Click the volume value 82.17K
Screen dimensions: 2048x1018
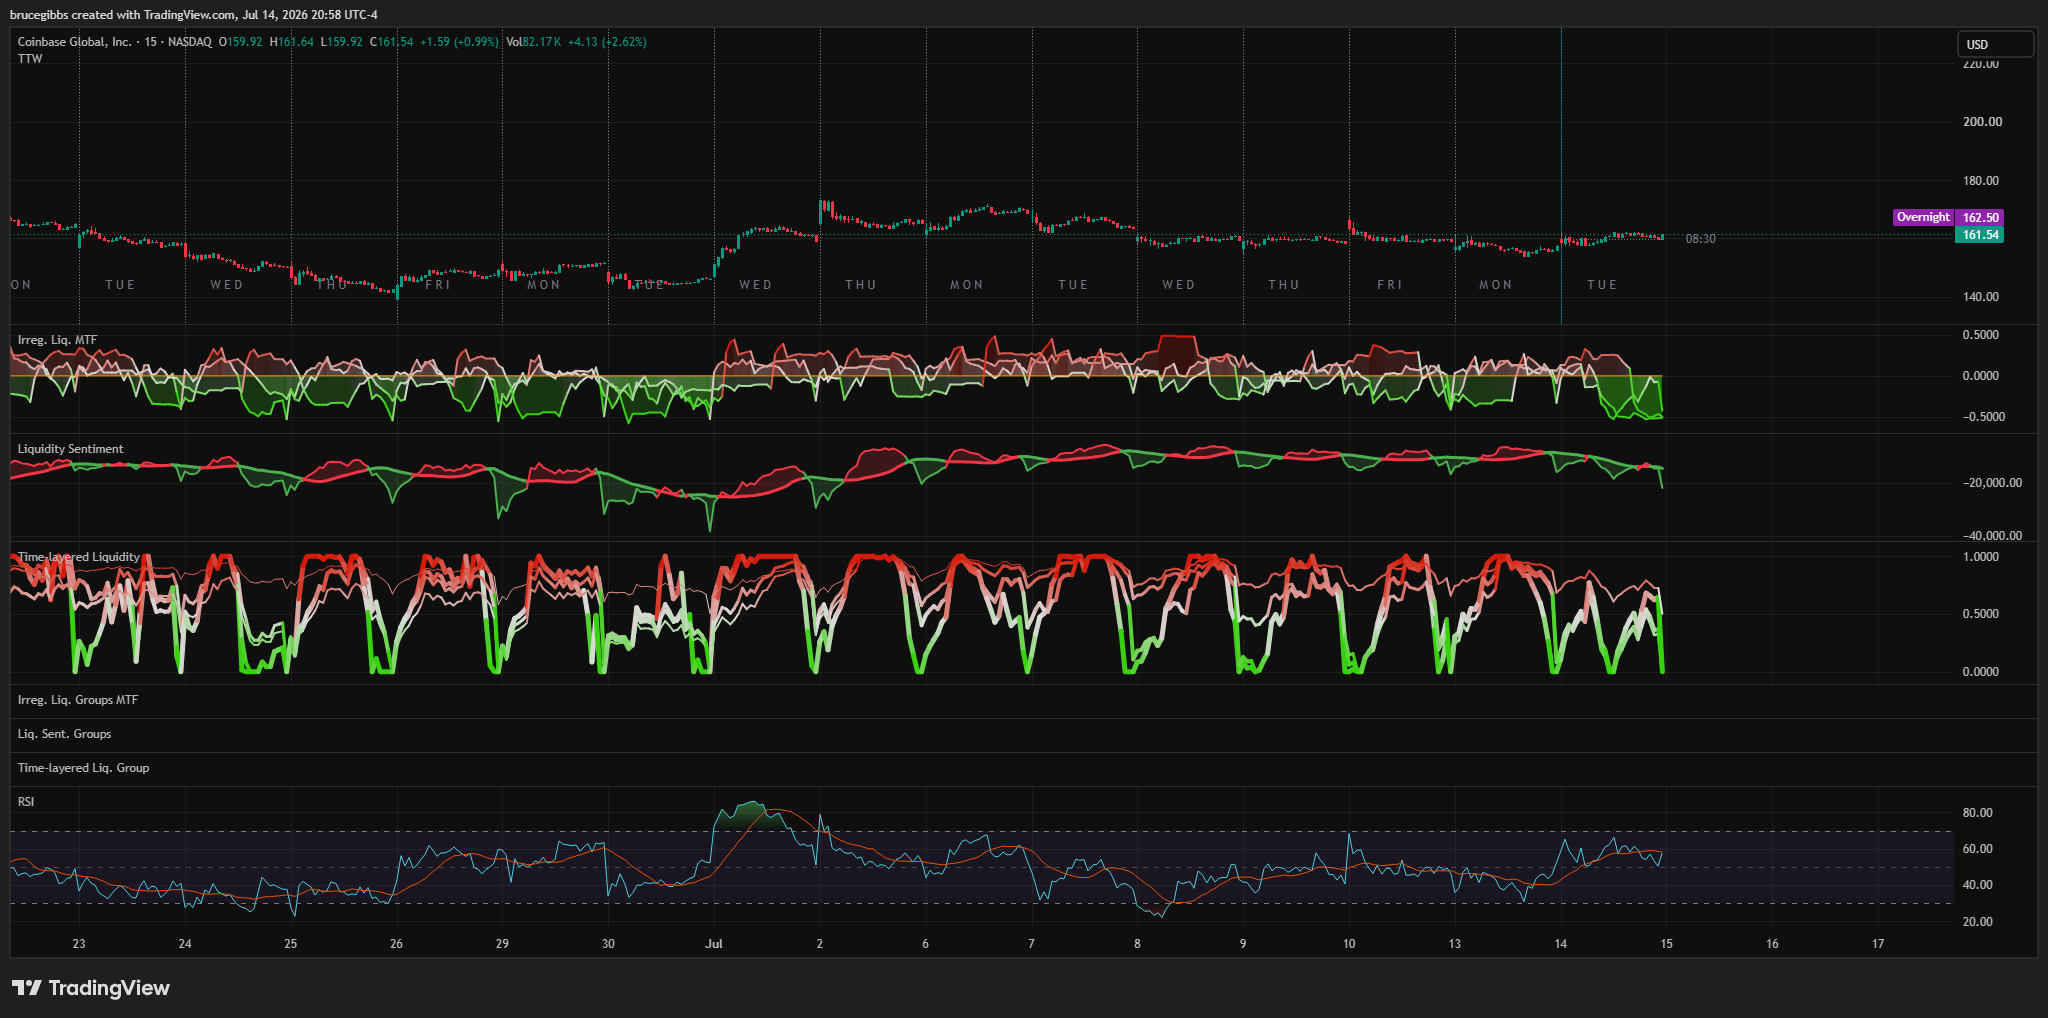(x=541, y=42)
